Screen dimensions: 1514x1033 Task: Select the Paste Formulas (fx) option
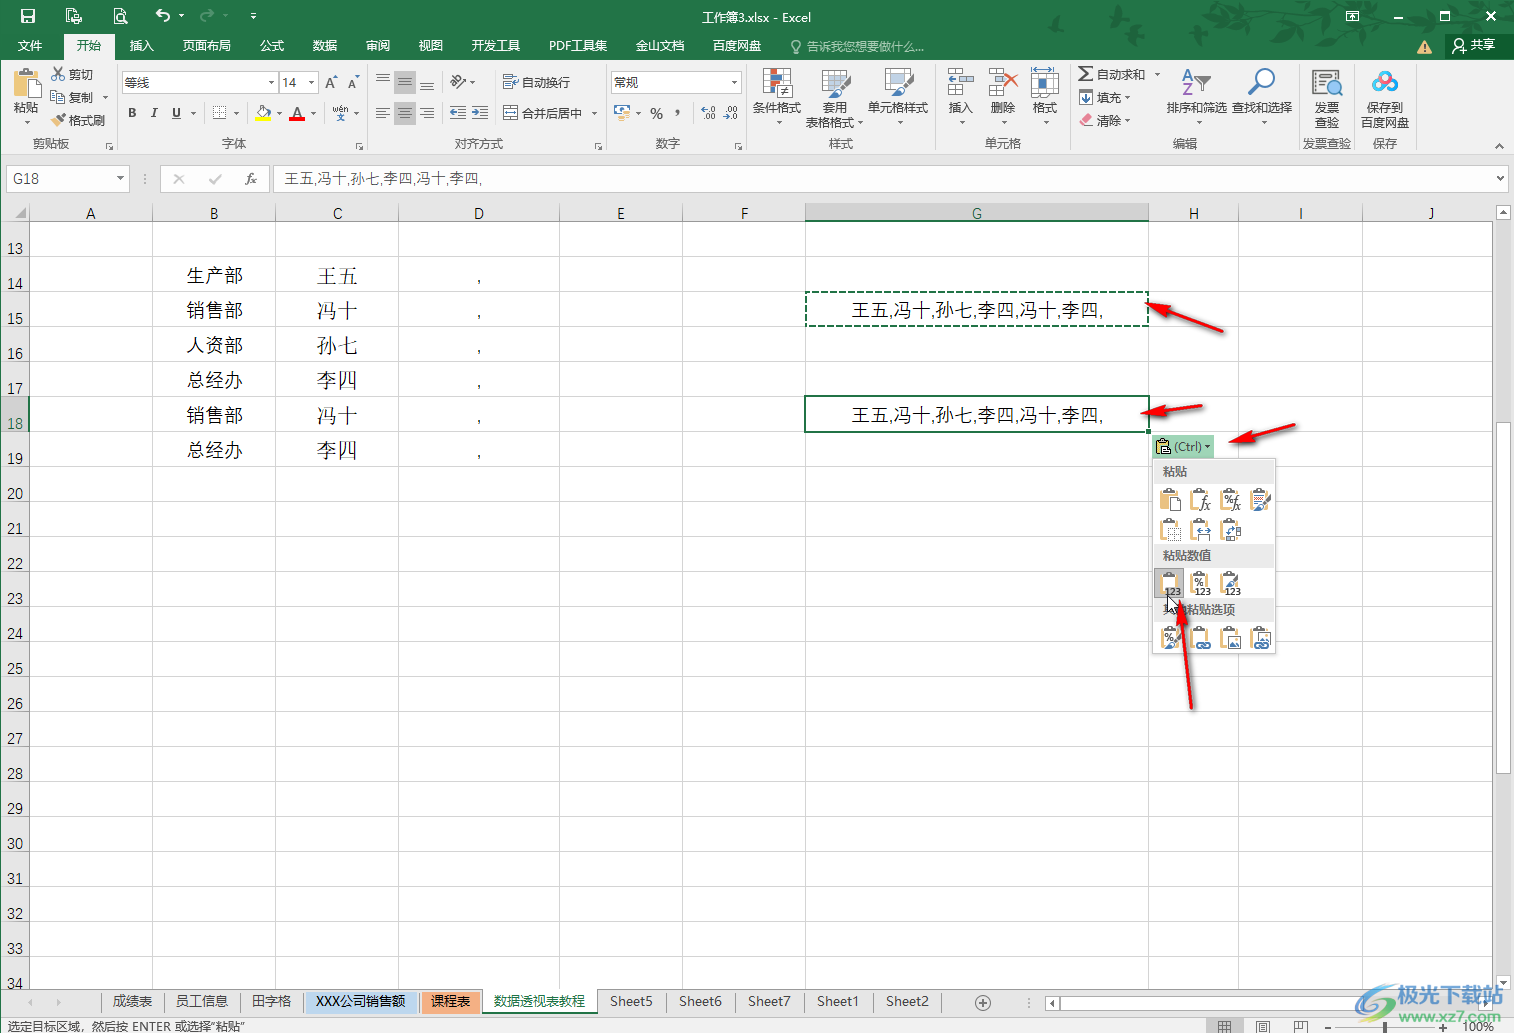coord(1200,500)
